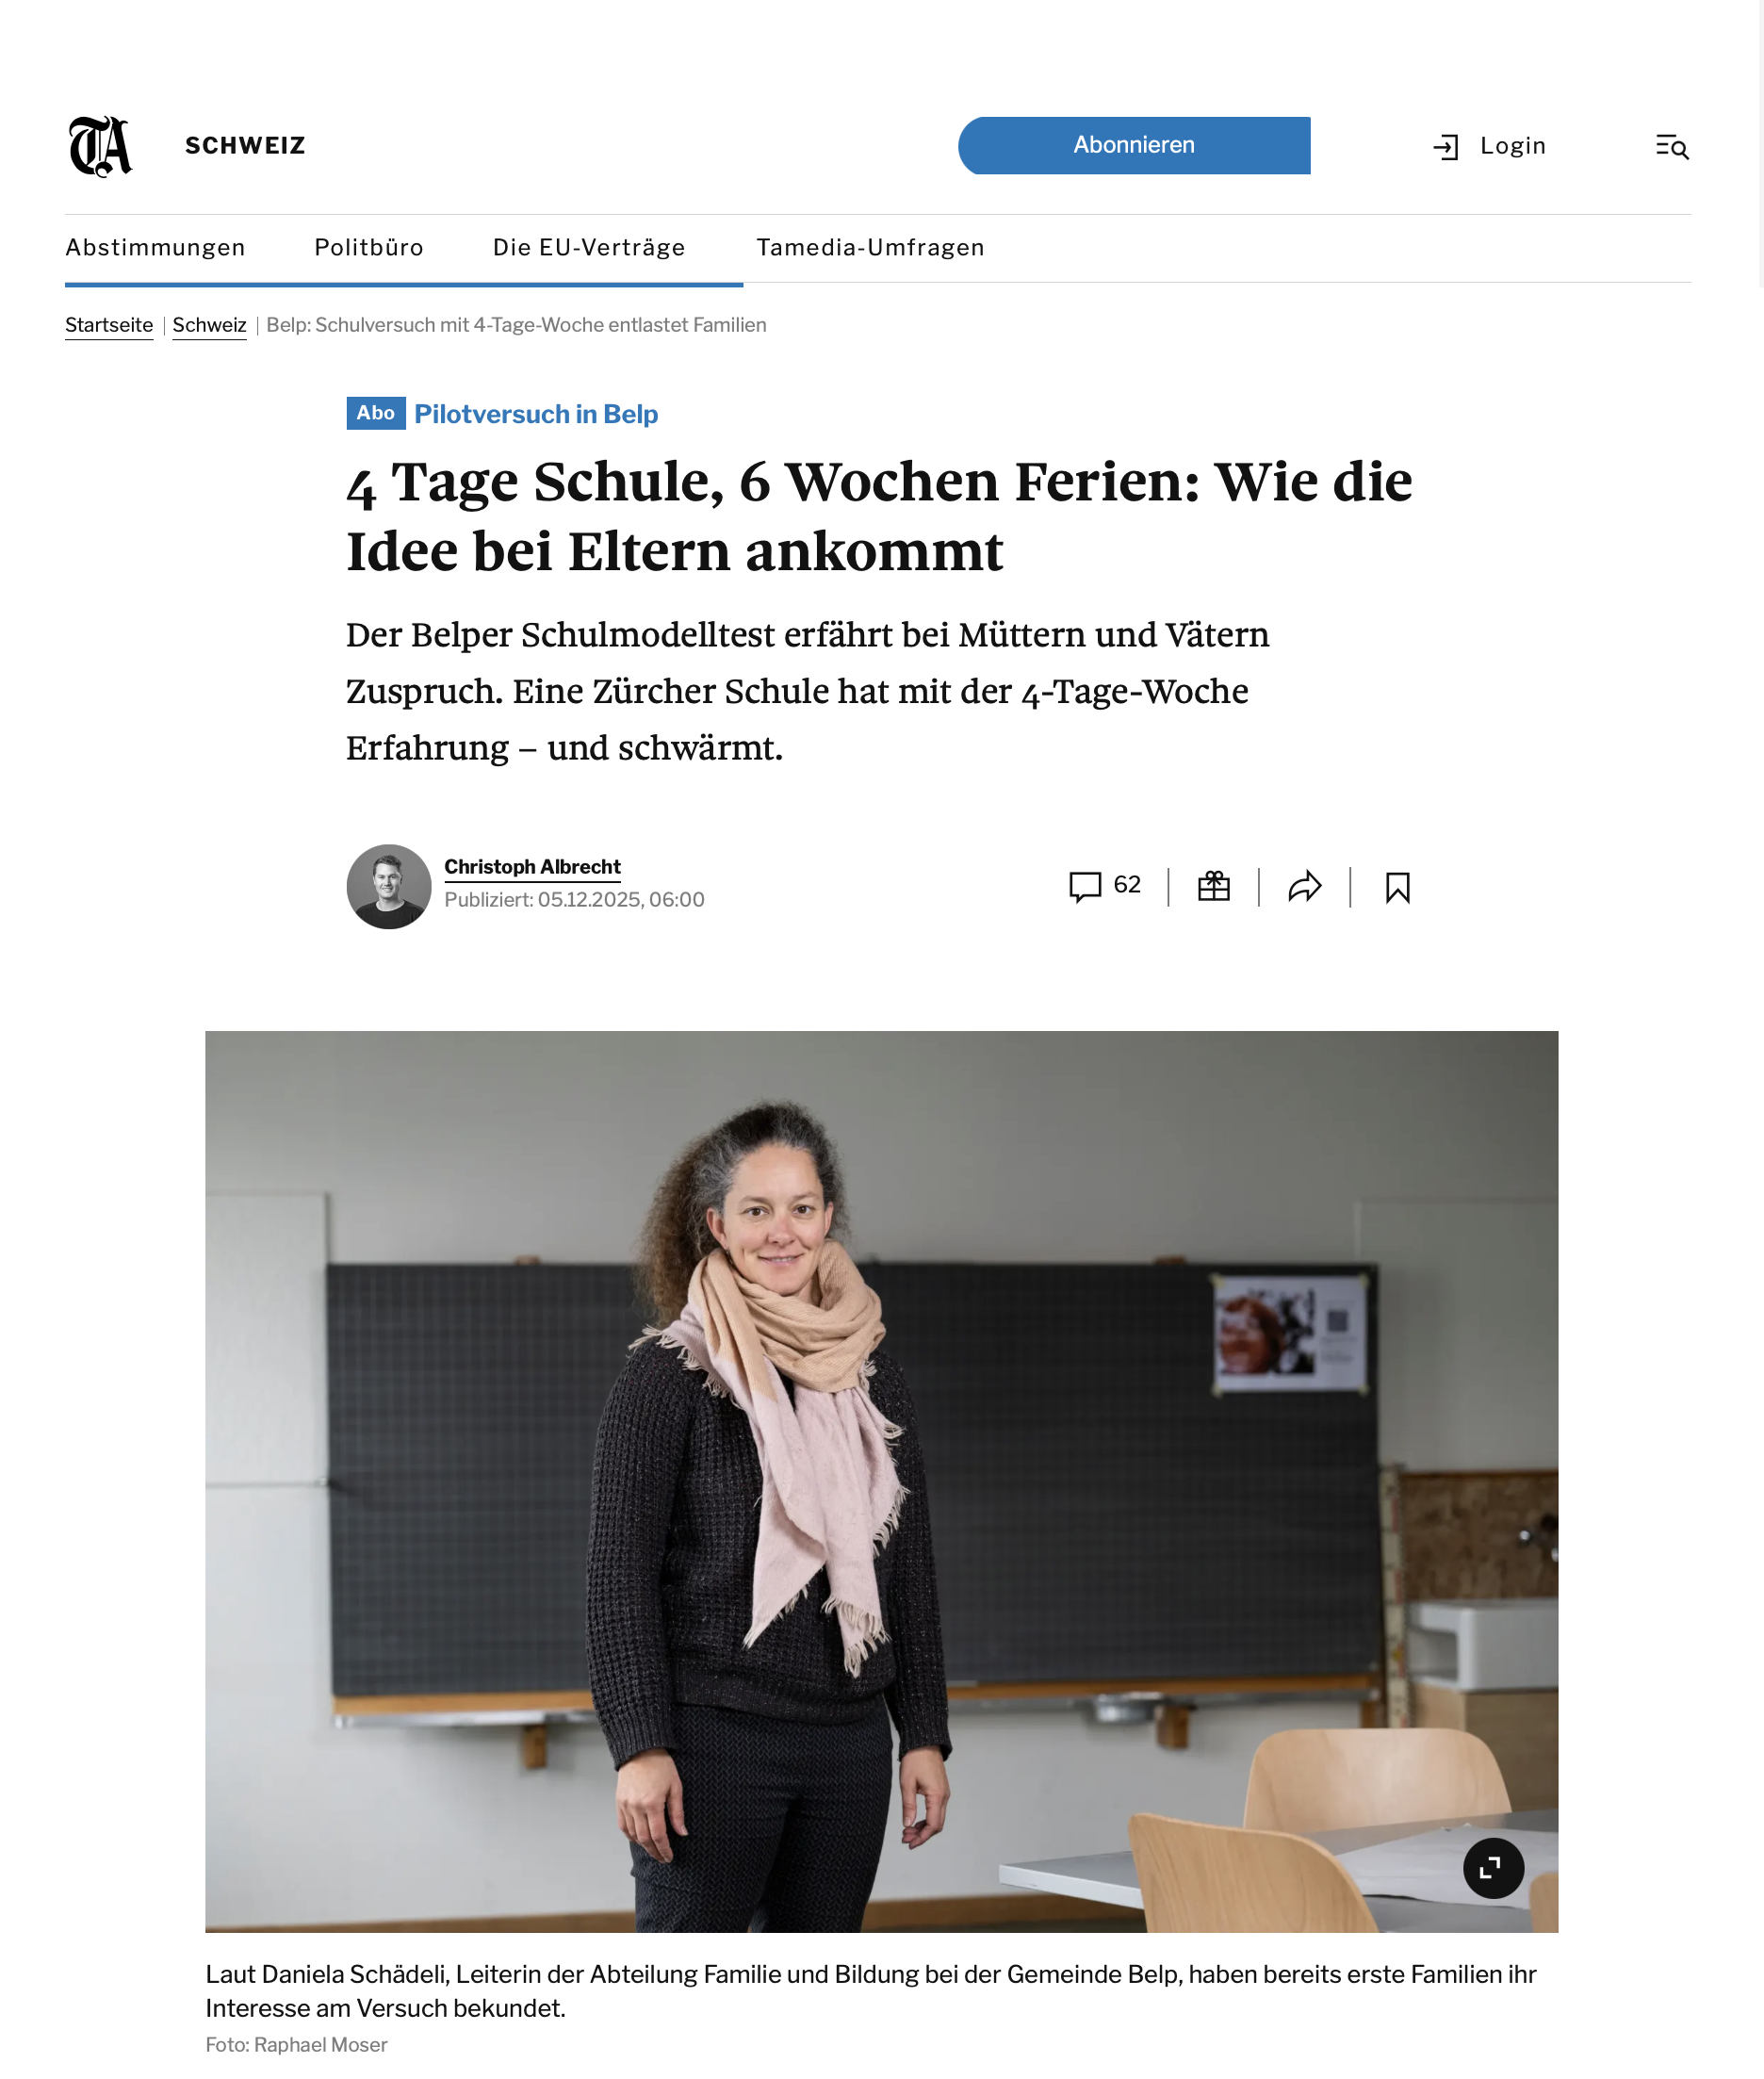Screen dimensions: 1764x2079
Task: Select the Politbüro tab
Action: [369, 248]
